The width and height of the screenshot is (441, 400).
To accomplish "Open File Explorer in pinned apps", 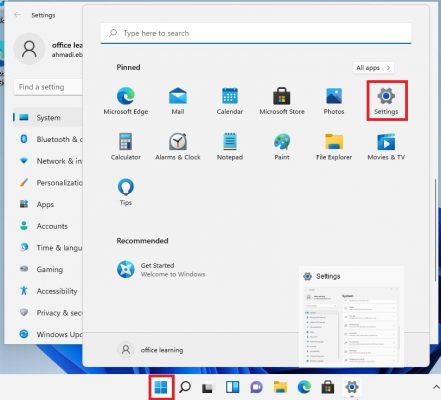I will click(334, 146).
